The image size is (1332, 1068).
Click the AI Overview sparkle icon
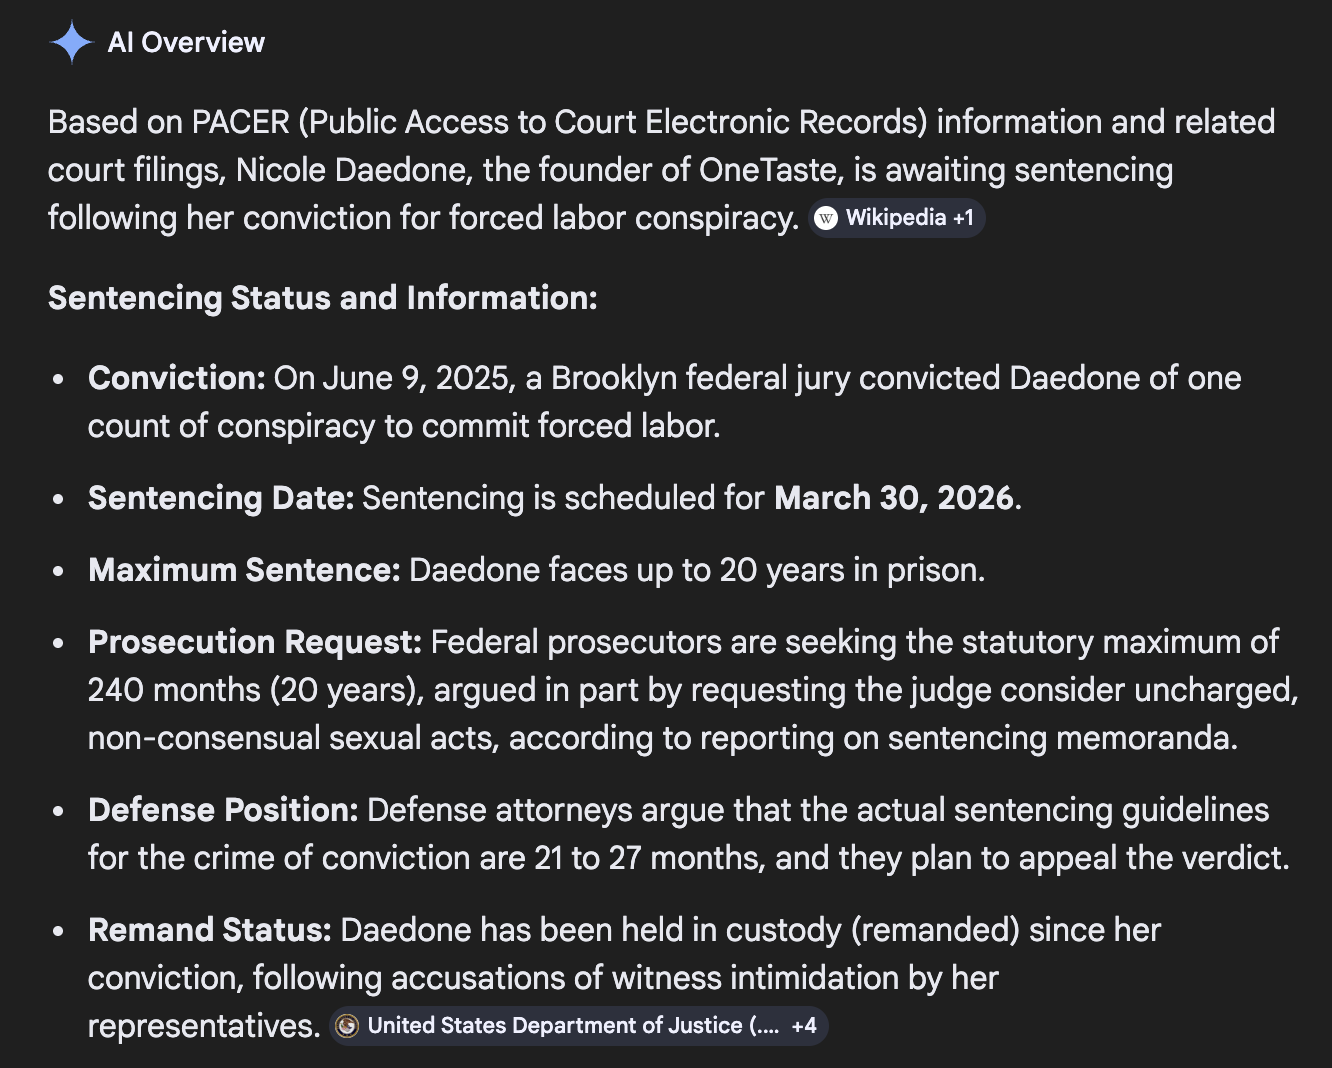[x=71, y=43]
